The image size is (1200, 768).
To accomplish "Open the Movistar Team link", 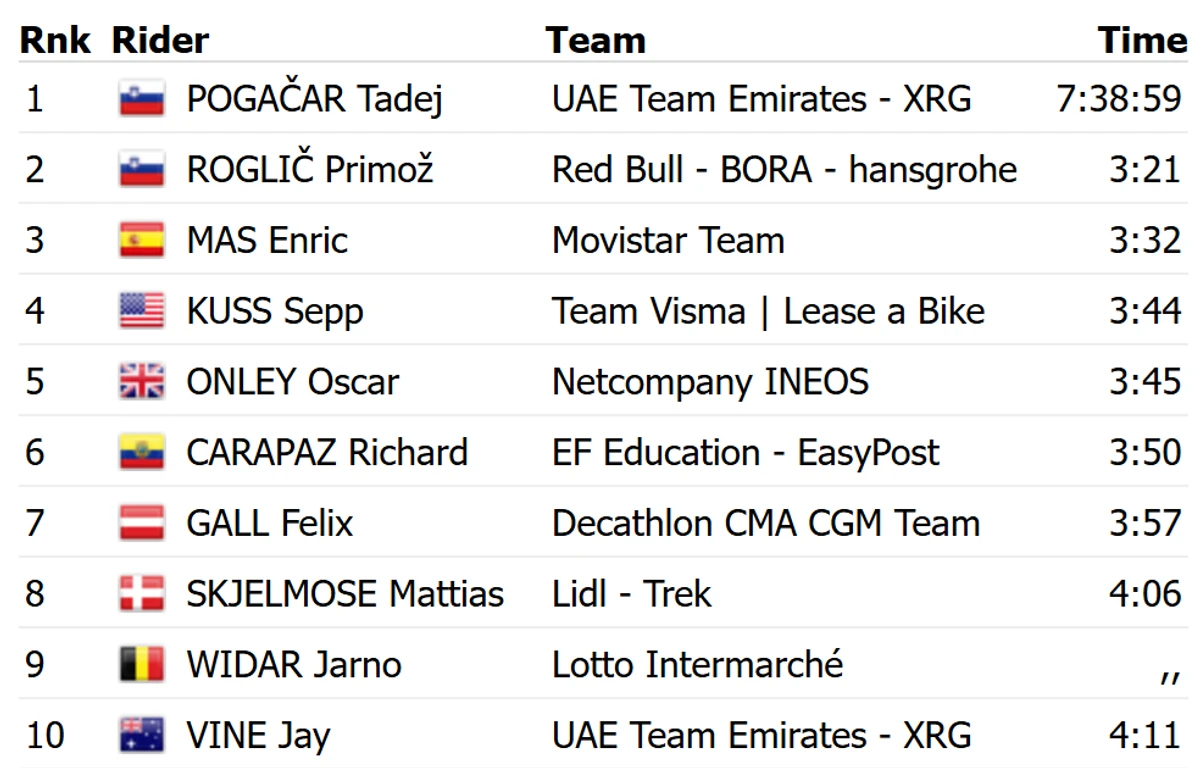I will coord(668,241).
